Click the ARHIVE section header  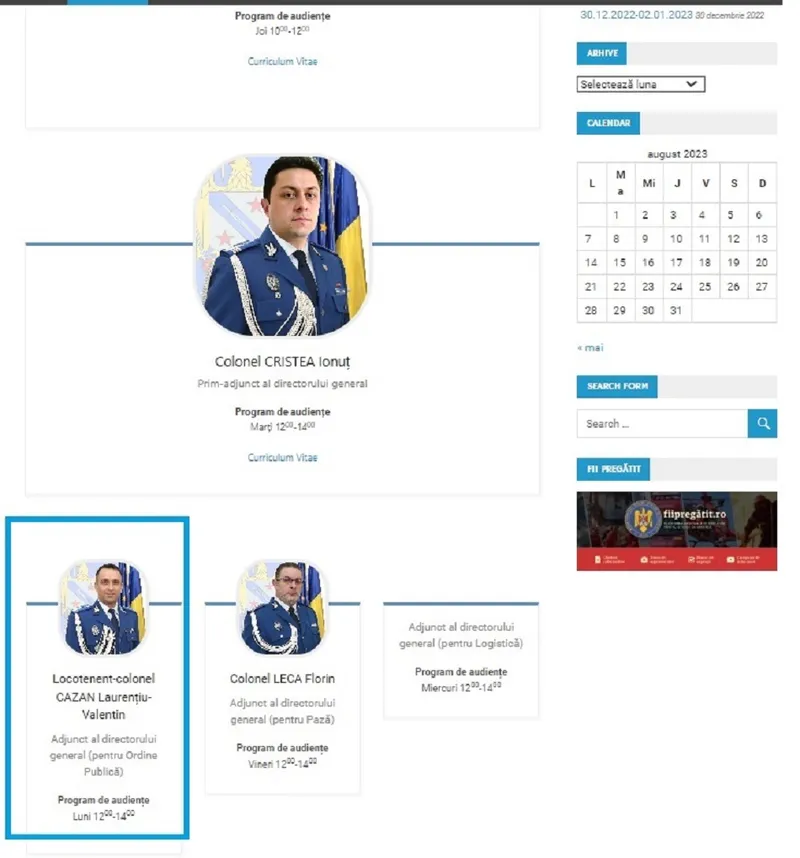tap(602, 53)
